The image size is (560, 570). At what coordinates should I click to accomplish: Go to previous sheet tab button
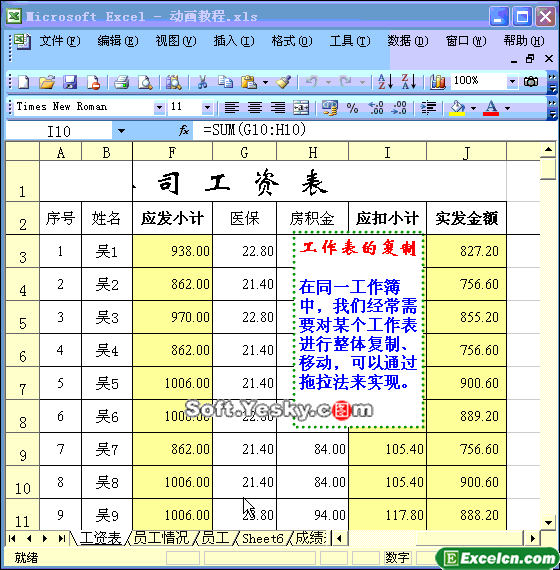[x=29, y=538]
